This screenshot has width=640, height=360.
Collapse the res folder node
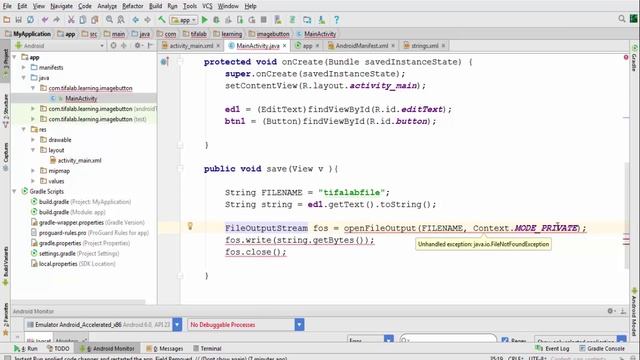pos(24,129)
